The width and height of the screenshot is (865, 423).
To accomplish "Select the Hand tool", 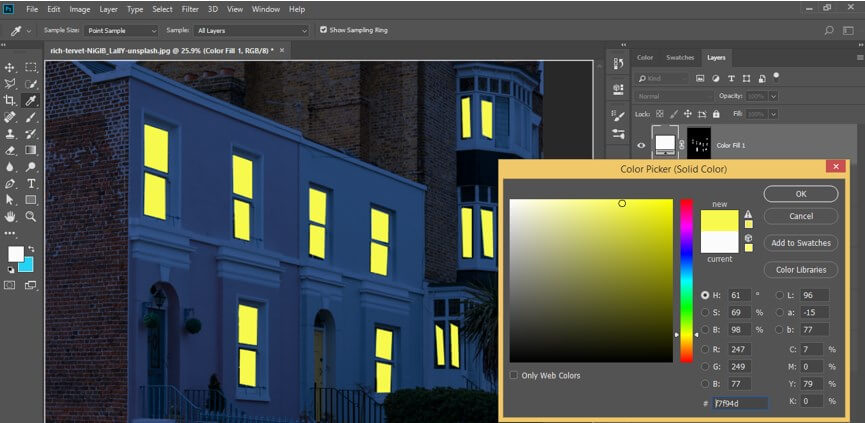I will point(9,217).
